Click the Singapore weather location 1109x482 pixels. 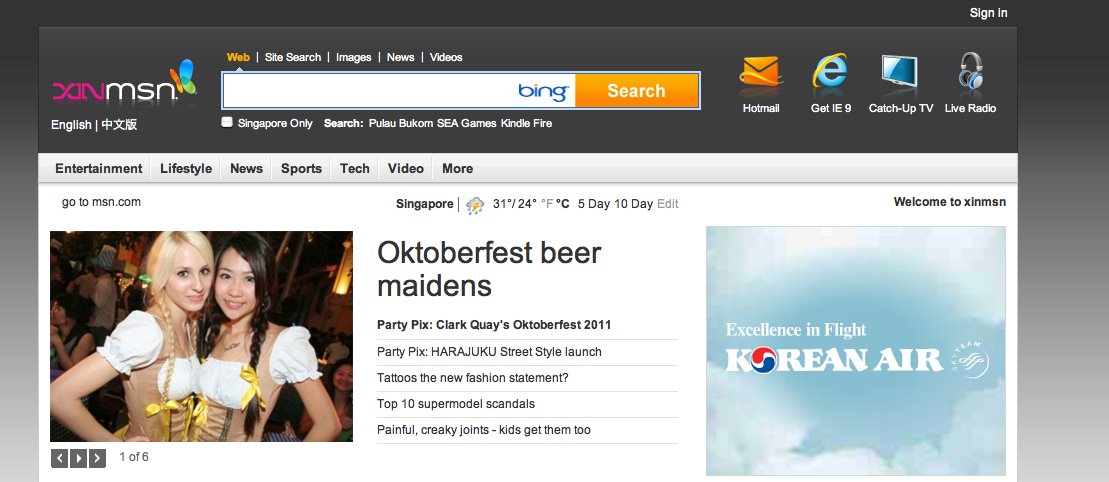point(424,204)
